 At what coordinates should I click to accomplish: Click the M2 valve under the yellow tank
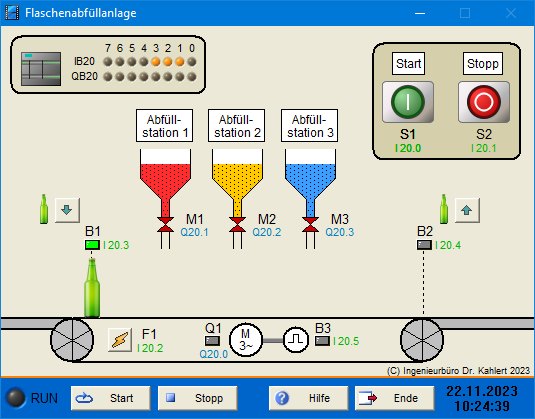pos(237,225)
